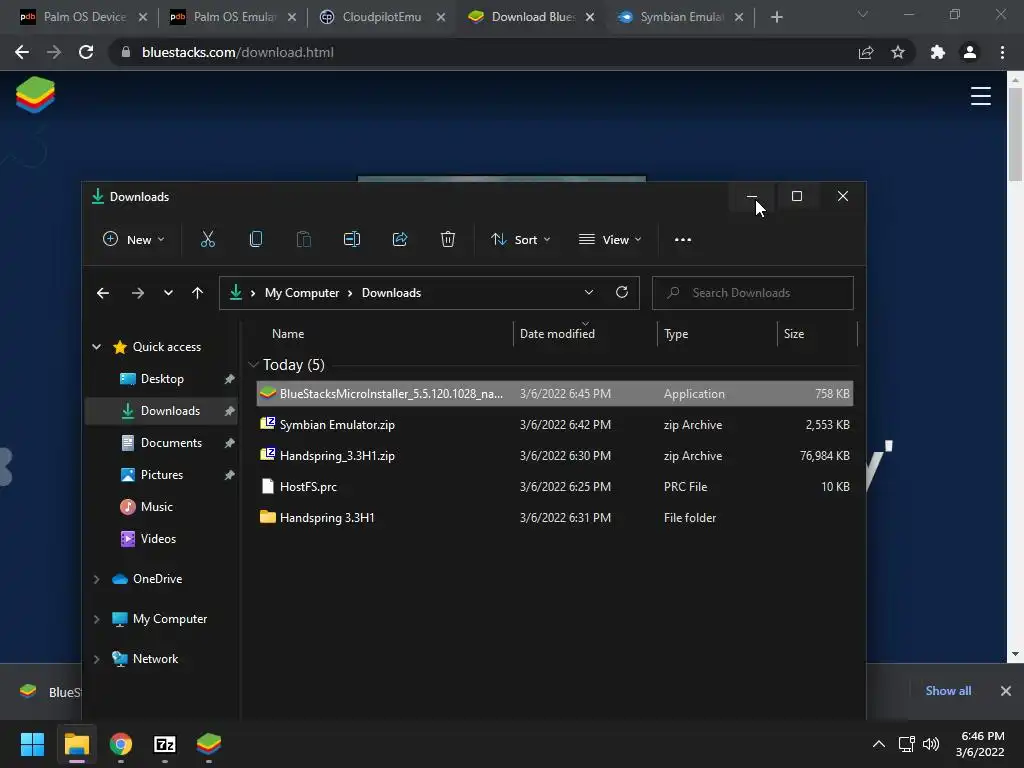Click the Chrome address bar URL
1024x768 pixels.
click(x=238, y=52)
